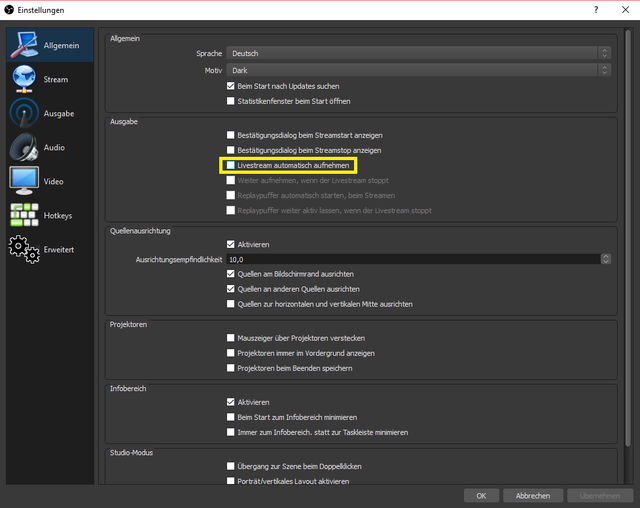This screenshot has width=640, height=508.
Task: Enable 'Übergang zur Szene beim Doppelklicken'
Action: (231, 466)
